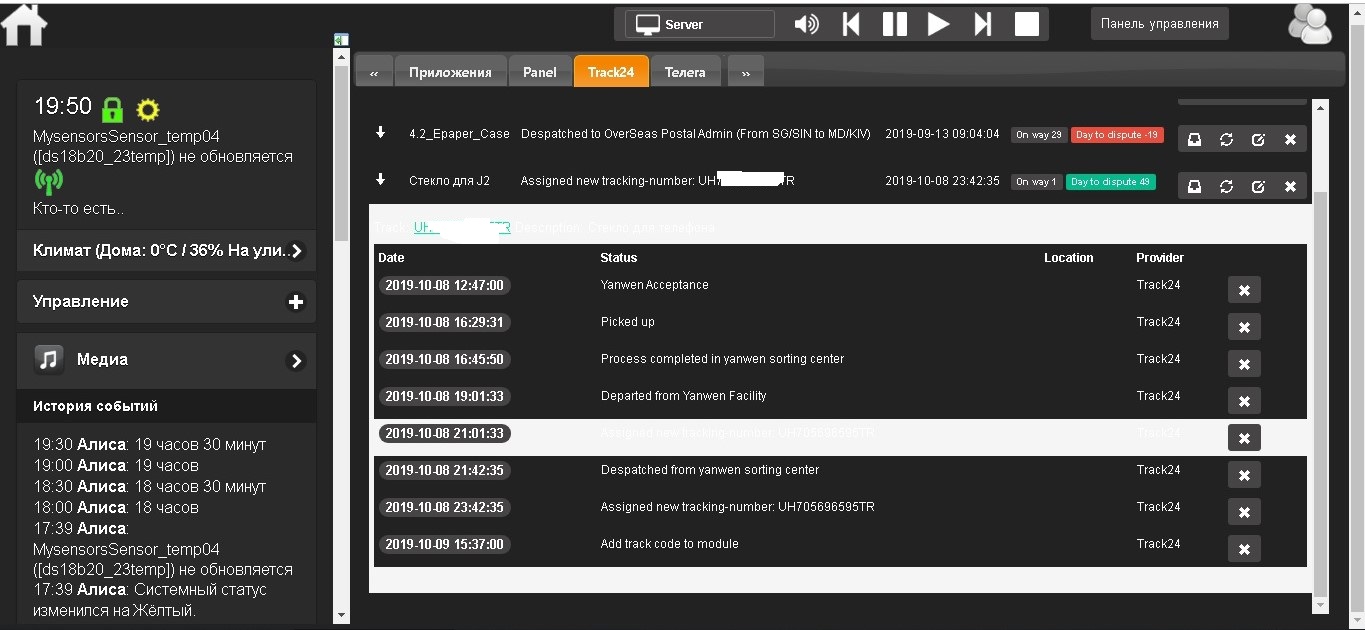Open the Медиа panel chevron
The image size is (1365, 630).
tap(296, 361)
